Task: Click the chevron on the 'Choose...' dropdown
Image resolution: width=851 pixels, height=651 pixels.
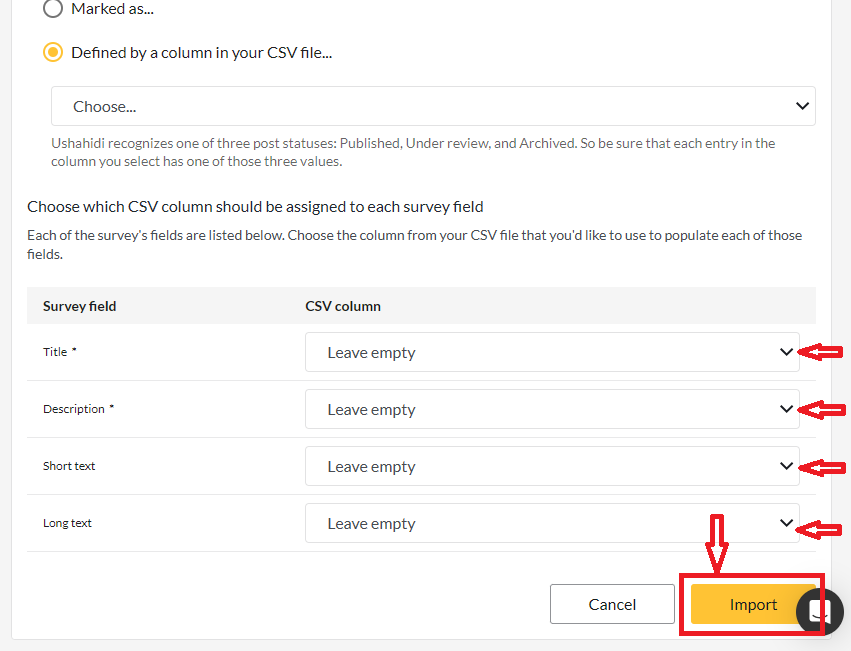Action: 801,105
